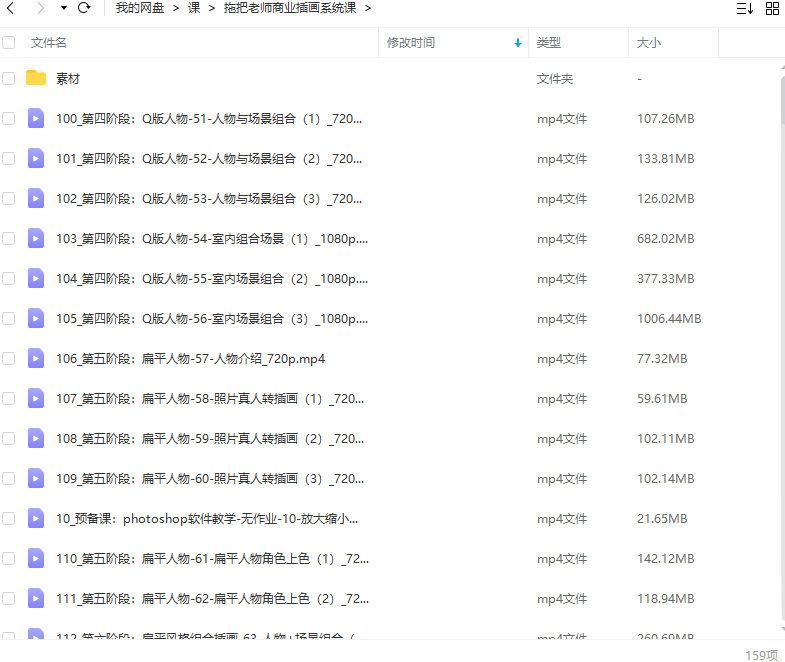The width and height of the screenshot is (785, 662).
Task: Go to 我的网盘 in breadcrumb
Action: [x=141, y=8]
